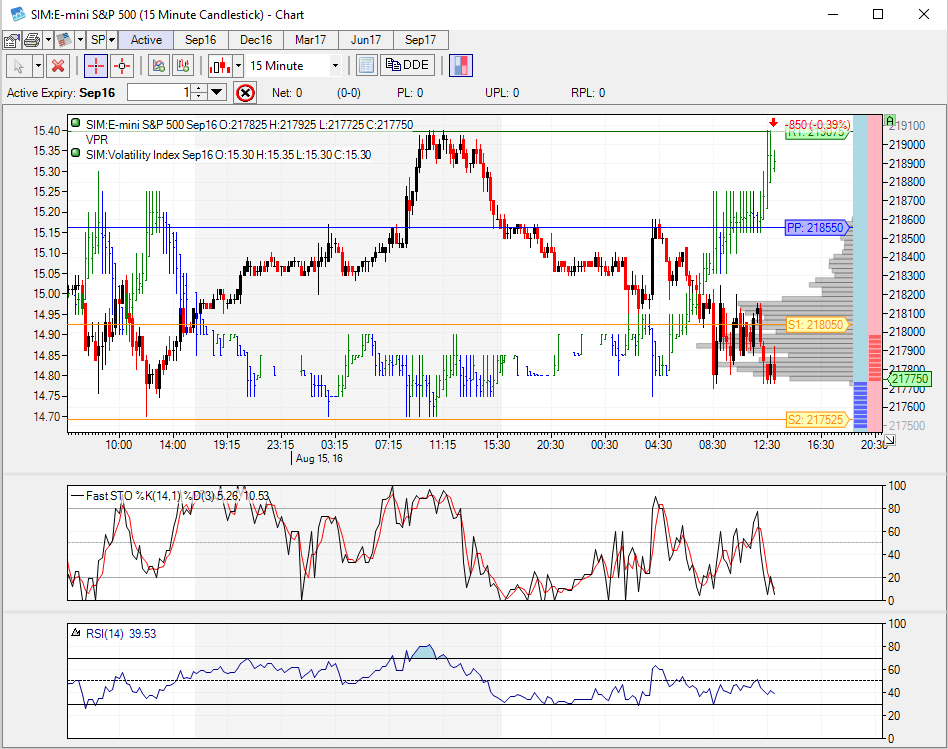The image size is (948, 749).
Task: Click the add study bars icon
Action: tap(182, 66)
